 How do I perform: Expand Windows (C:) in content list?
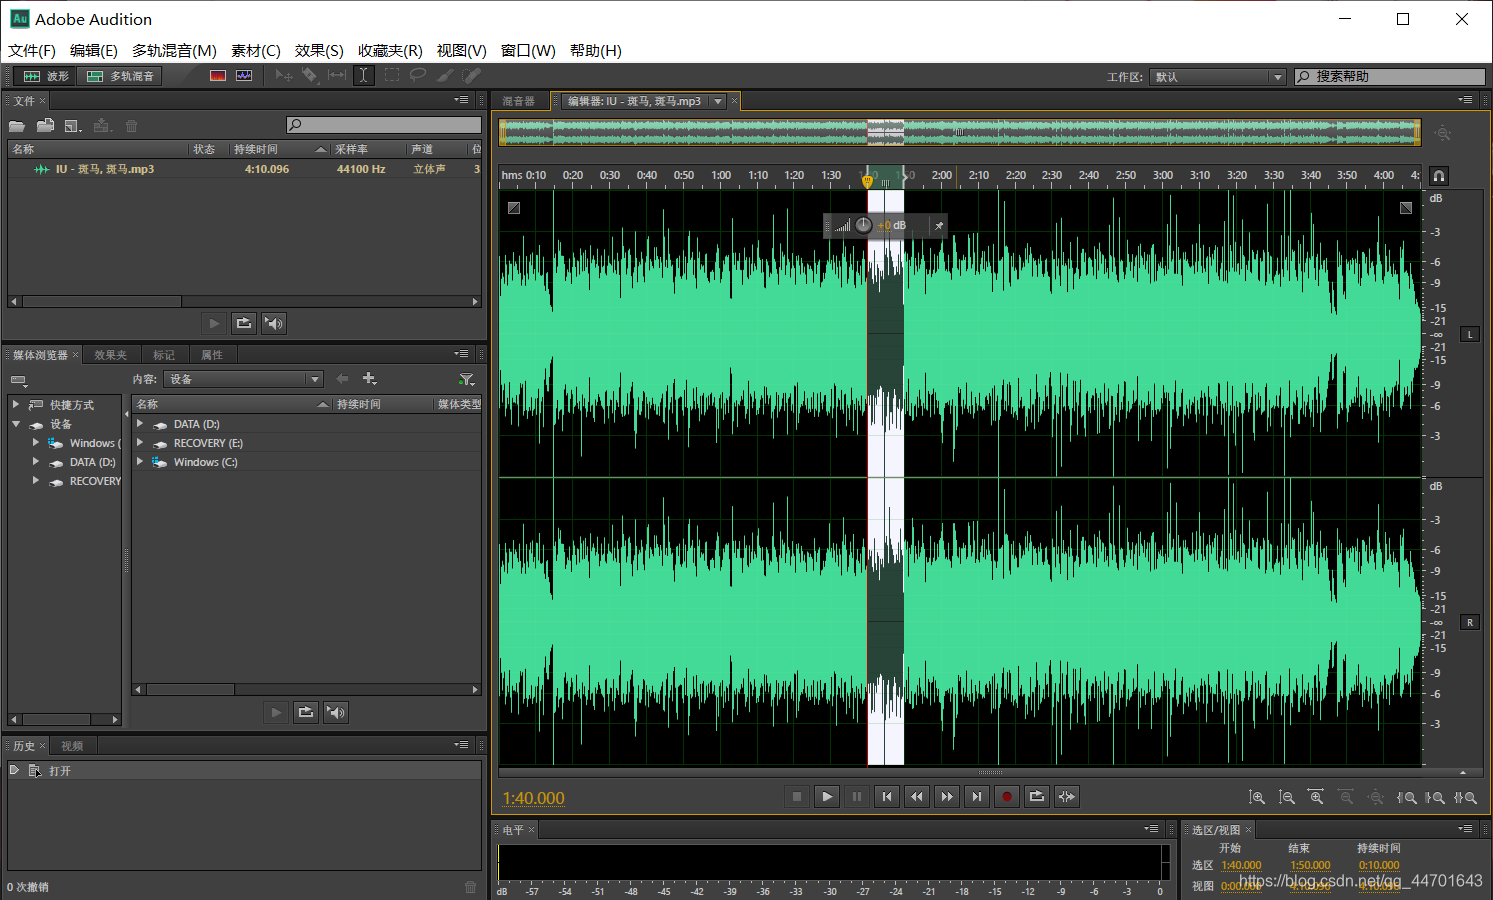140,462
